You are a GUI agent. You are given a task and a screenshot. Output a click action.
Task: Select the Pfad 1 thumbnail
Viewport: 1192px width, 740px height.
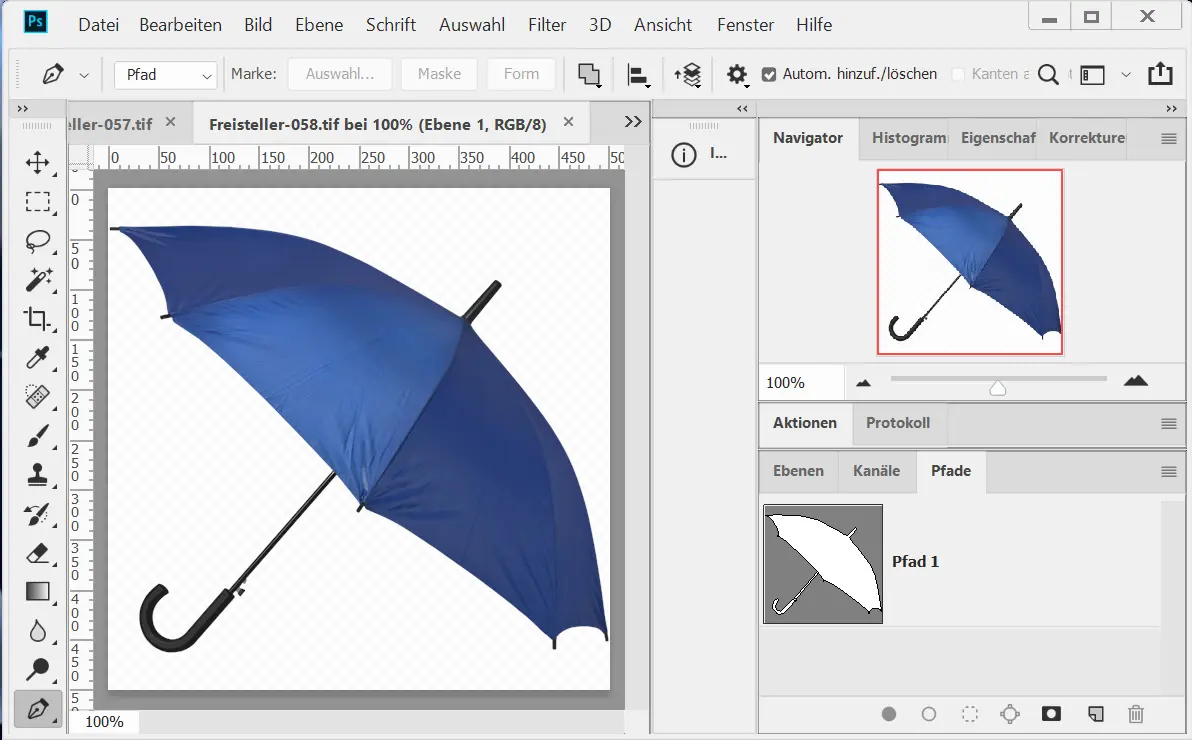pos(823,564)
